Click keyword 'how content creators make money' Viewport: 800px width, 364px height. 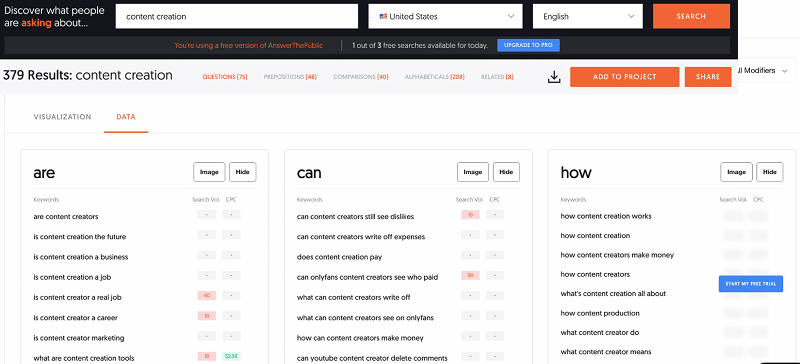(617, 255)
